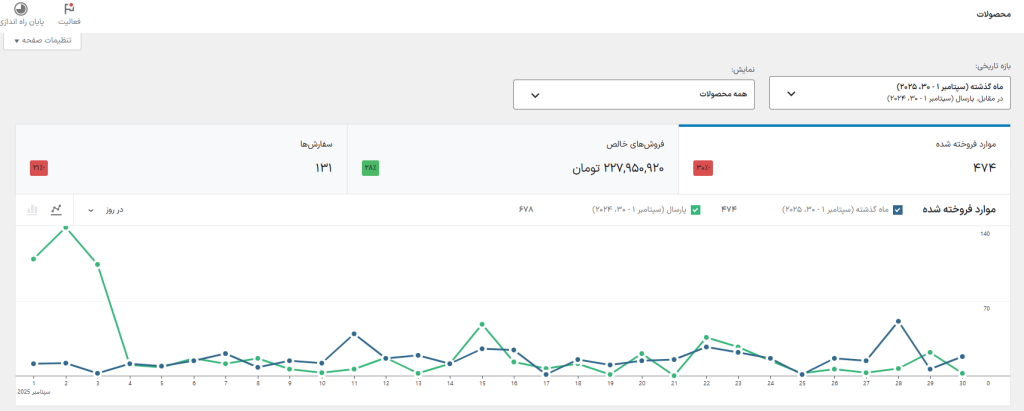Viewport: 1024px width, 411px height.
Task: Click the green peak data point on day 2
Action: coord(66,228)
